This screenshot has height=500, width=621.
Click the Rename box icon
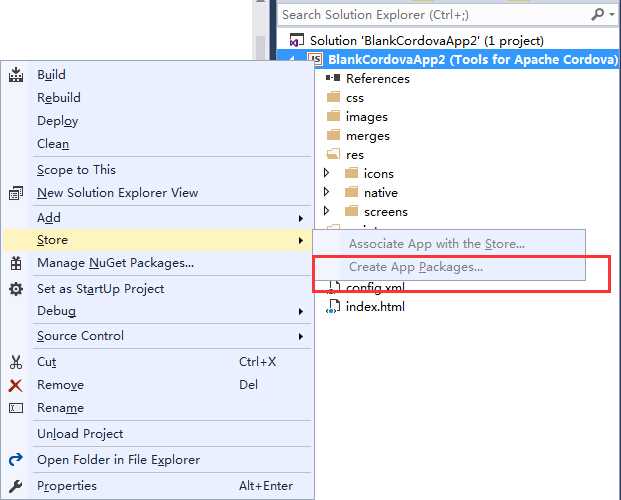point(16,408)
